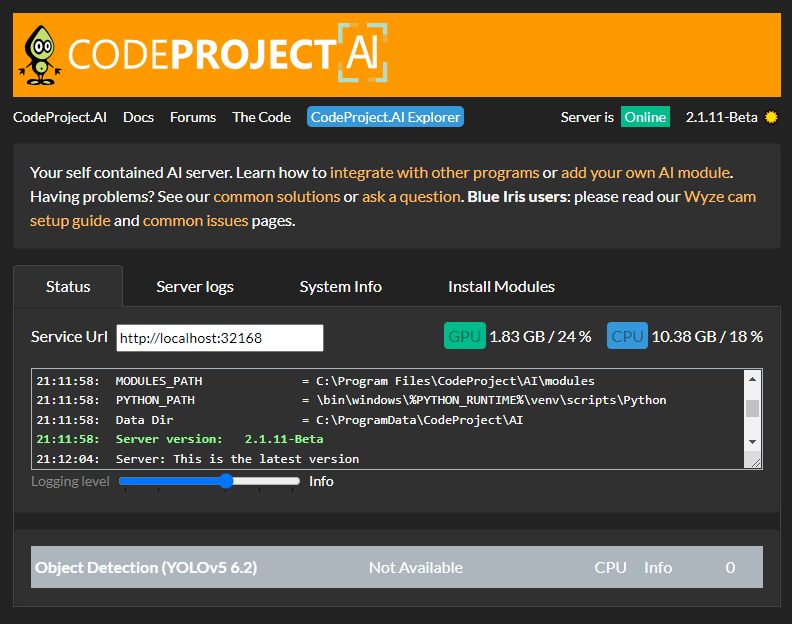Click the PYTHON_PATH log line
The width and height of the screenshot is (792, 624).
[352, 400]
